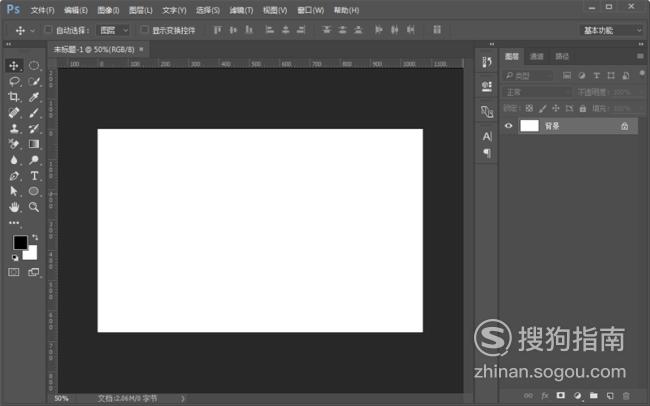This screenshot has width=650, height=406.
Task: Select the Elliptical Marquee tool
Action: pos(34,66)
